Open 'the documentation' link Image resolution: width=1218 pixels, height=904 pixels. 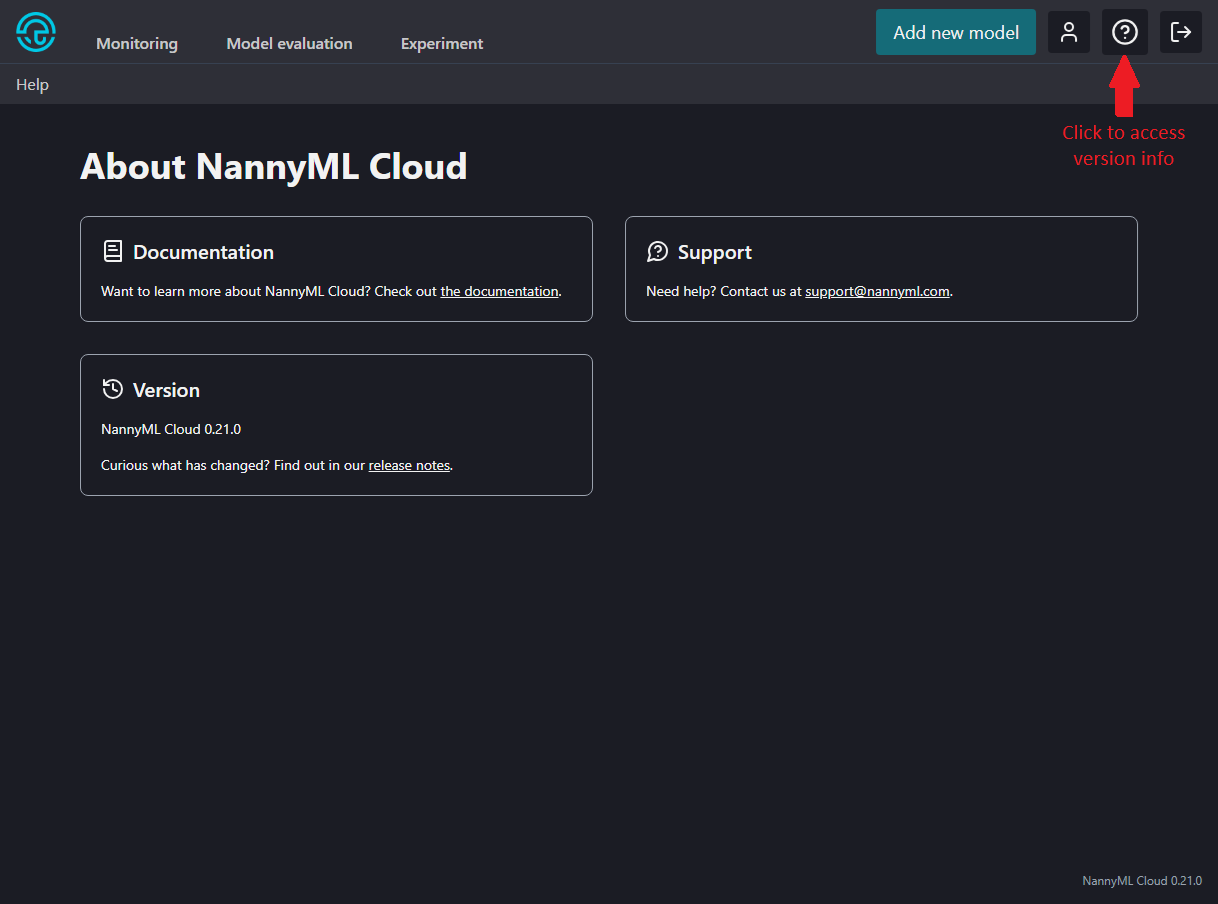click(499, 292)
